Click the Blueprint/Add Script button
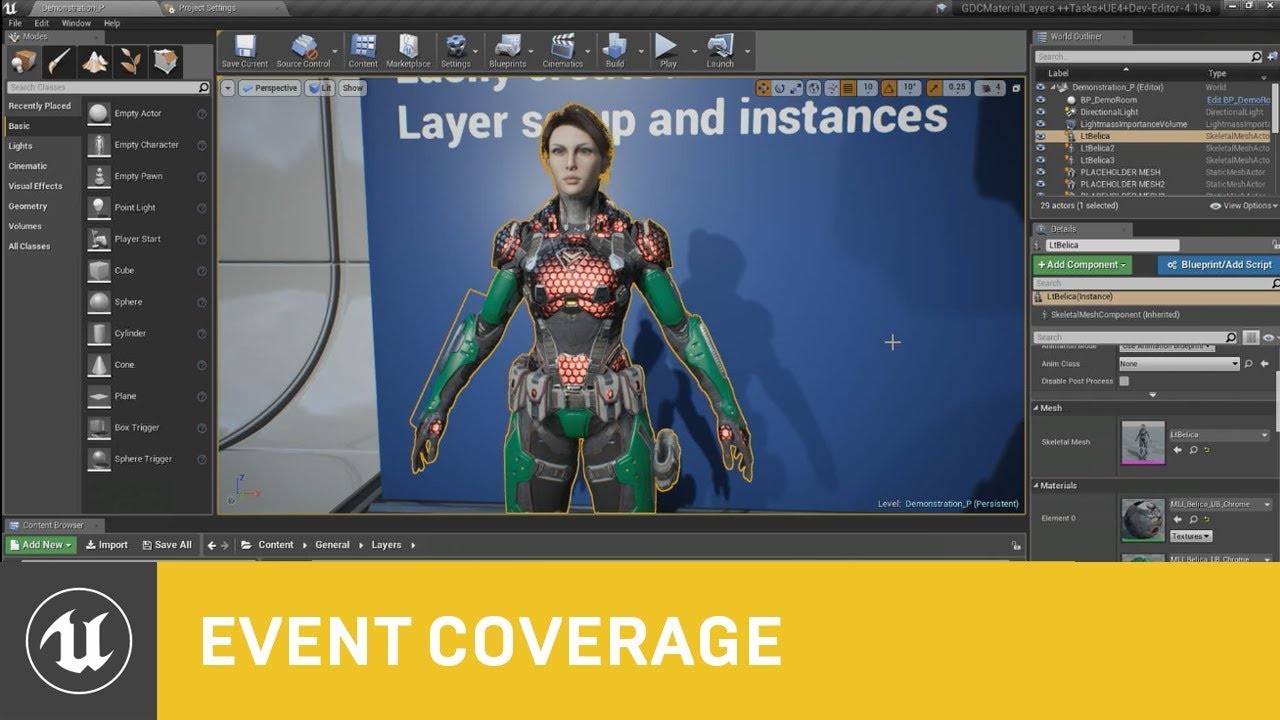Viewport: 1280px width, 720px height. (1218, 265)
